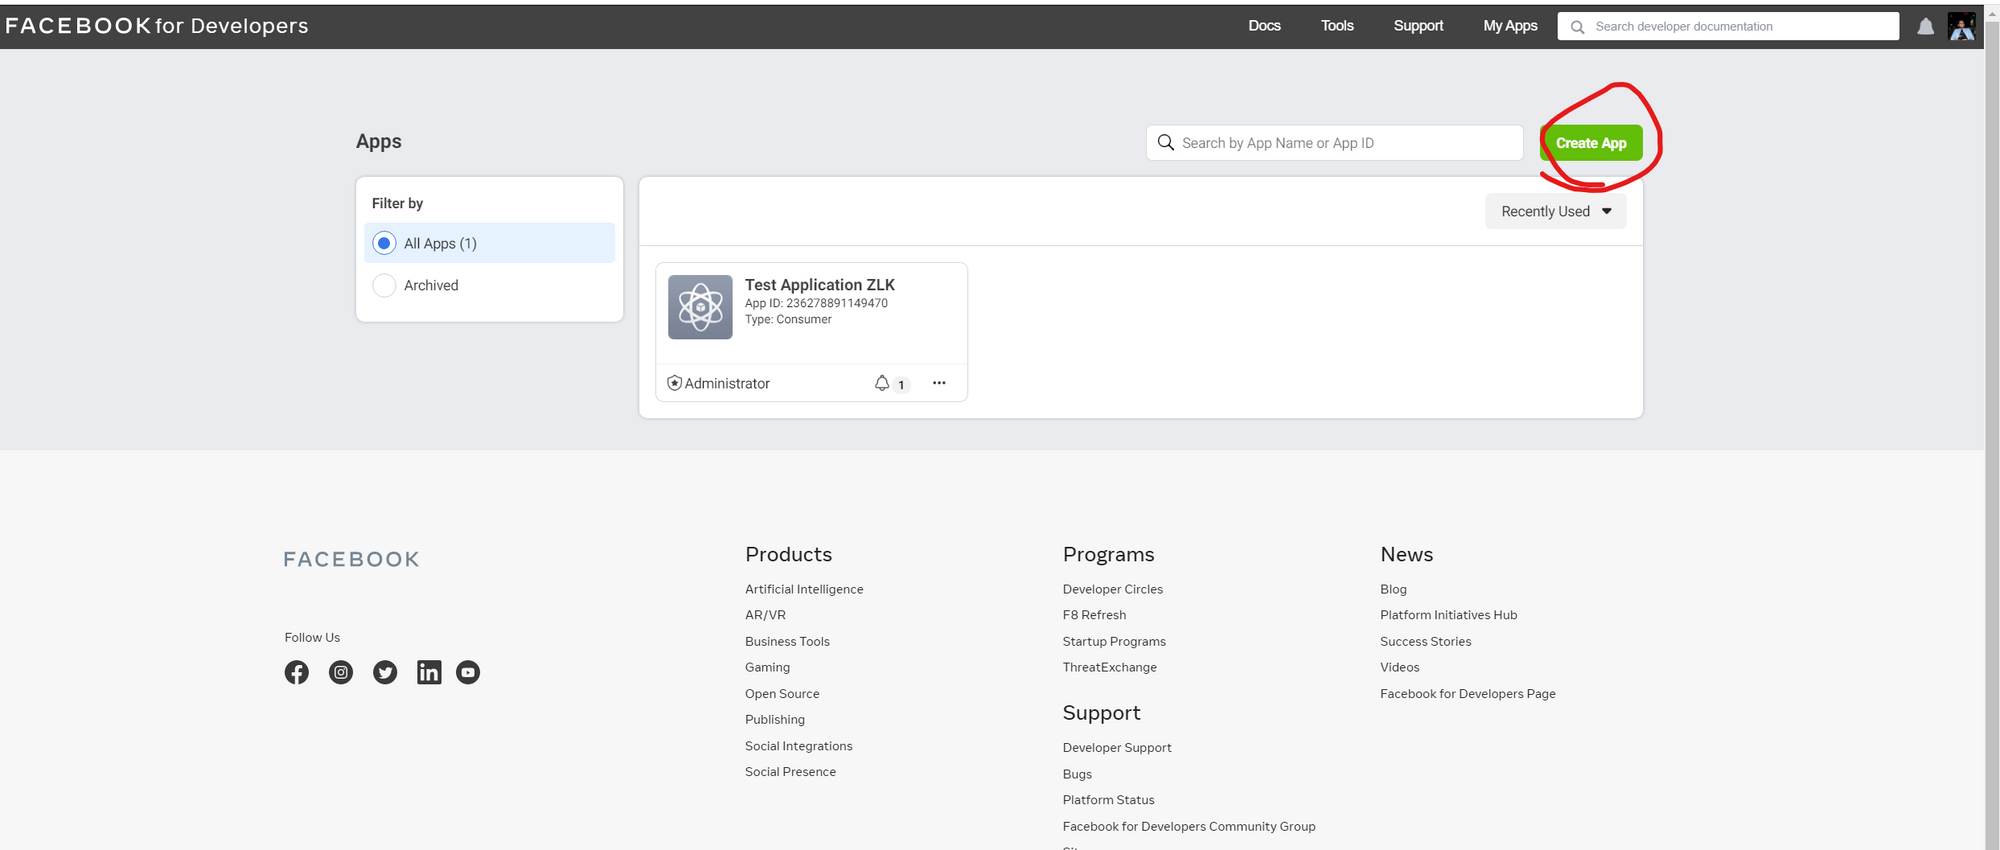Focus the Search by App Name field
This screenshot has width=2000, height=850.
tap(1345, 143)
